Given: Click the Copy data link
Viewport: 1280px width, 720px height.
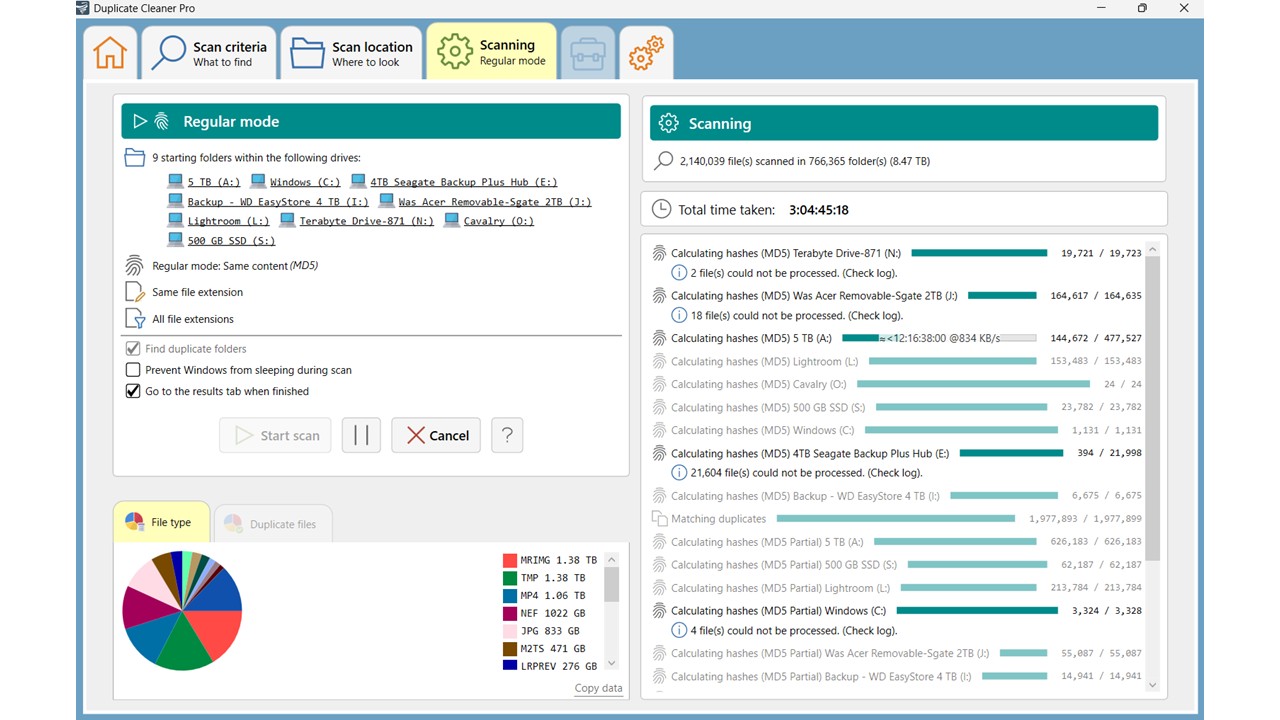Looking at the screenshot, I should click(598, 688).
